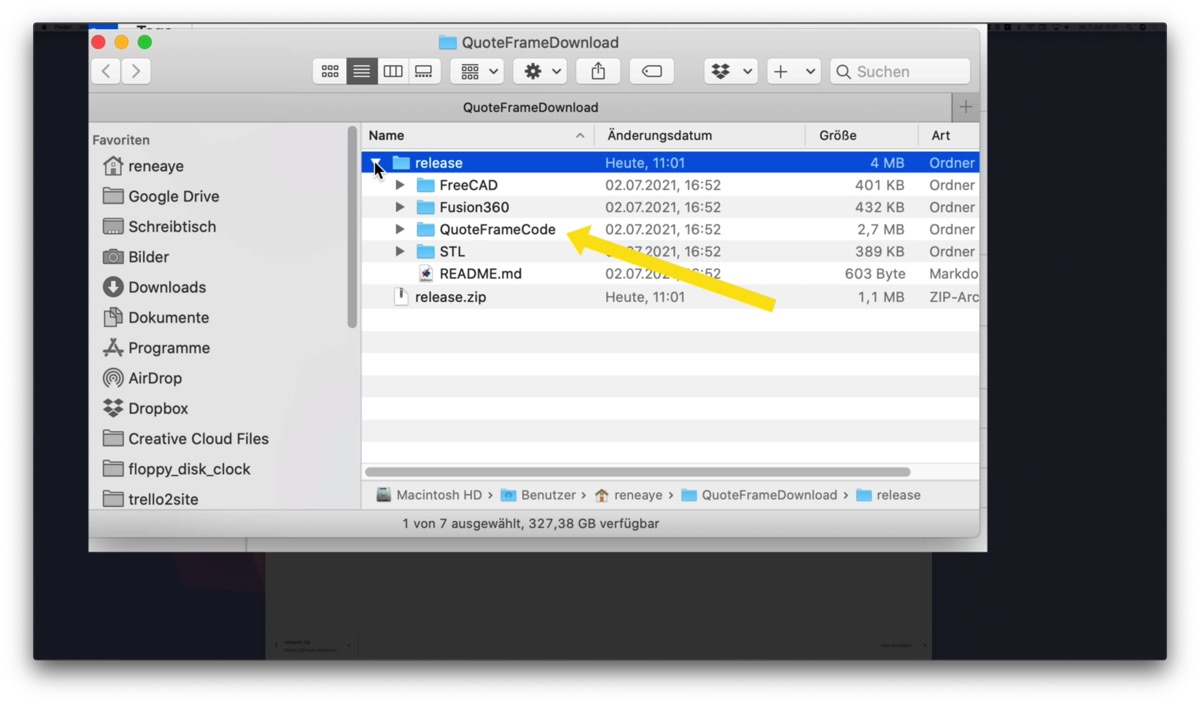Click the QuoteFrameCode folder icon
The width and height of the screenshot is (1200, 704).
pos(425,229)
